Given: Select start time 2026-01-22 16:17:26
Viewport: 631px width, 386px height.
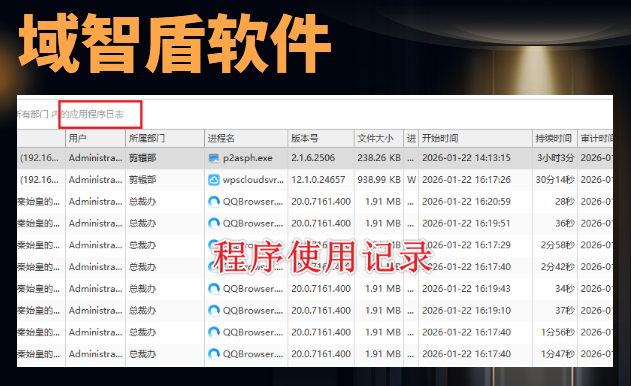Looking at the screenshot, I should (466, 180).
